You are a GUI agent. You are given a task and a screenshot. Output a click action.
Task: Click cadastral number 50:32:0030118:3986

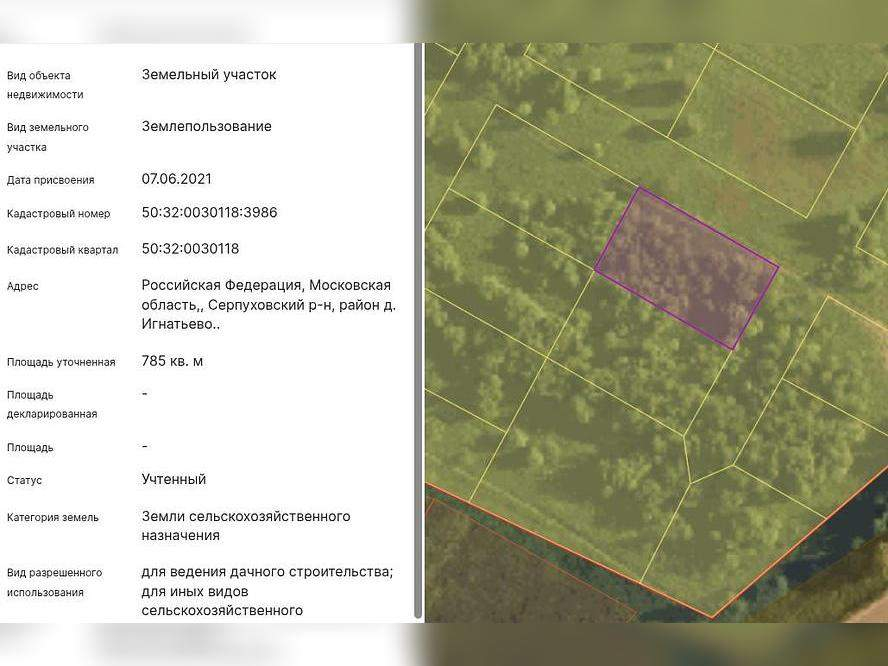tap(211, 212)
